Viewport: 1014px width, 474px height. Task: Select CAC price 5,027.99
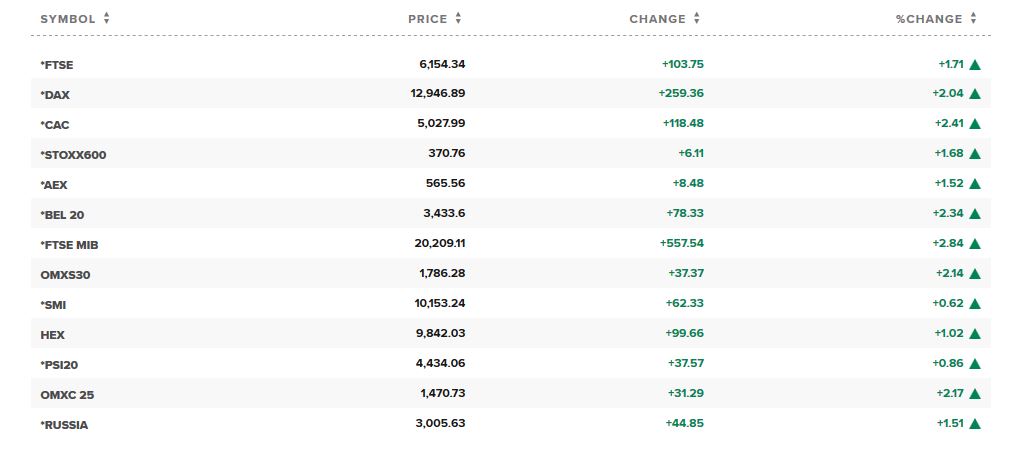442,123
